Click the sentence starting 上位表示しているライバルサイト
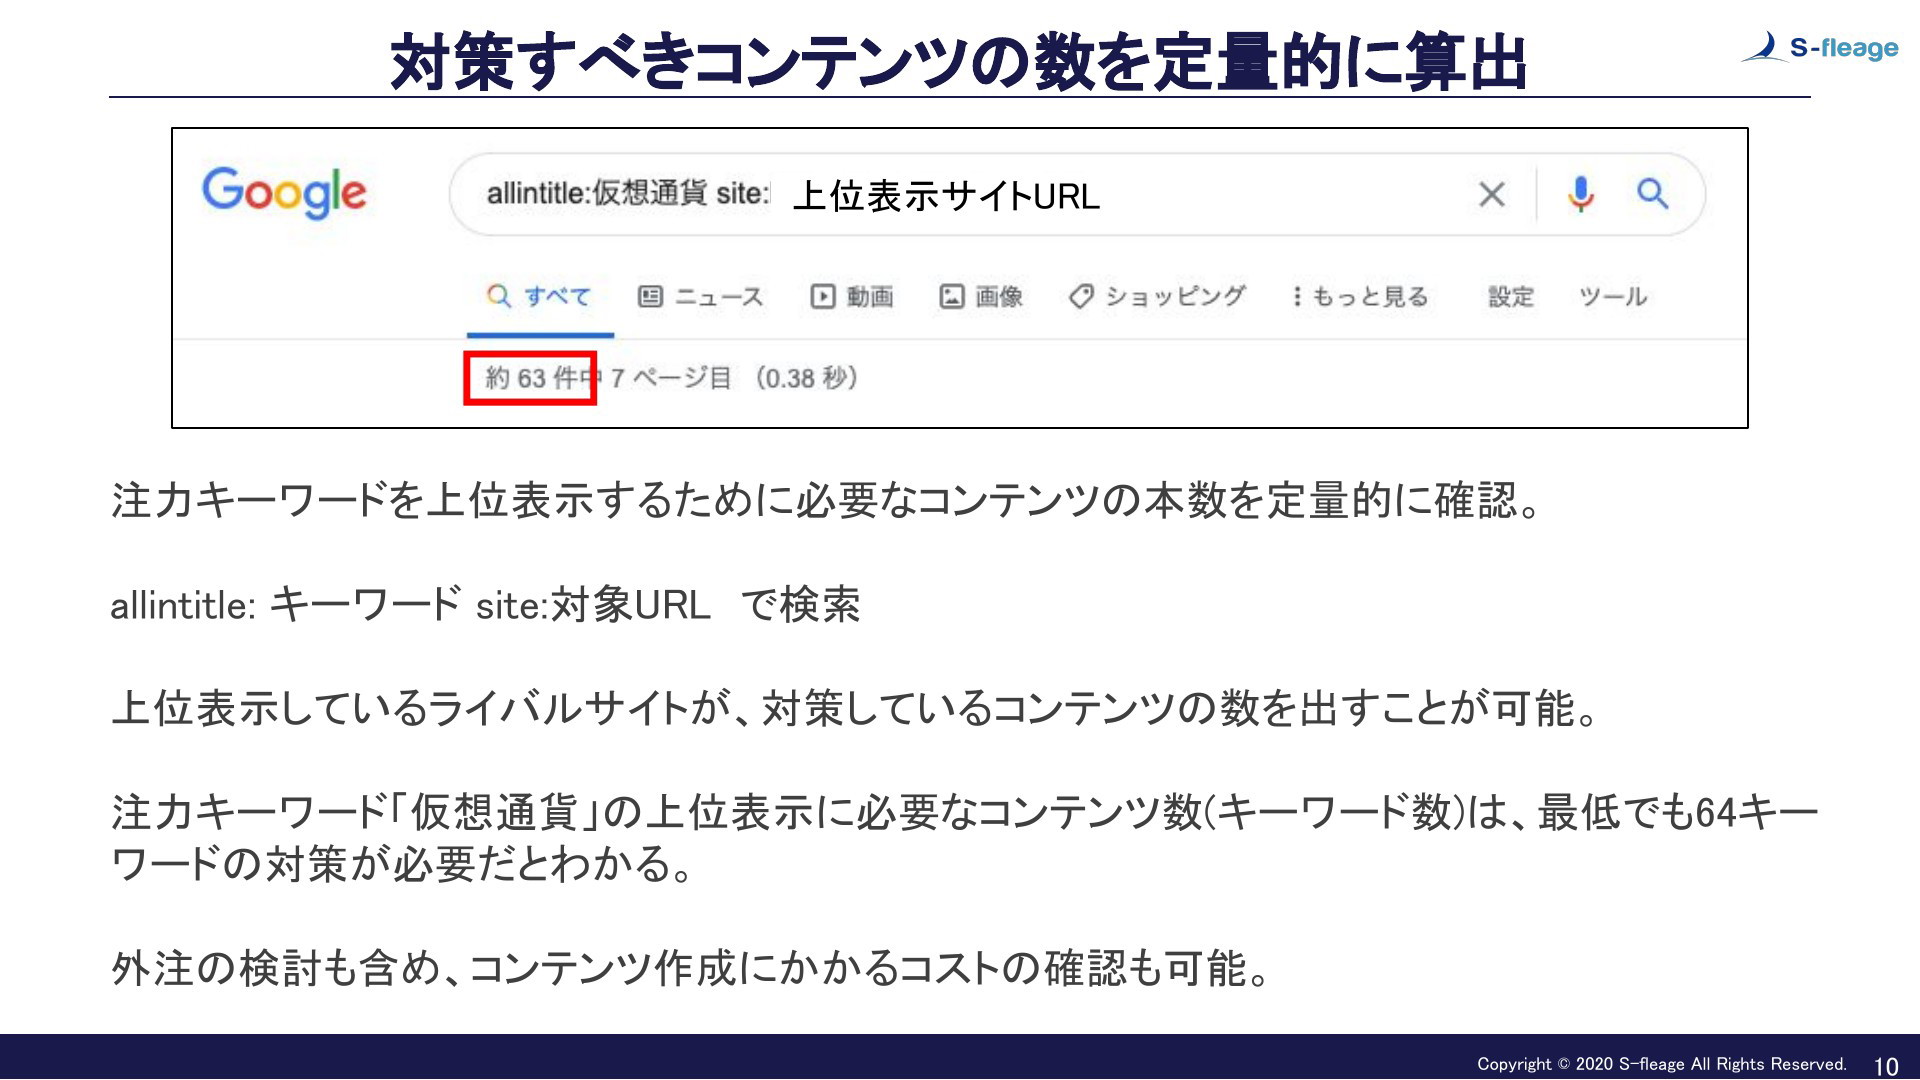Viewport: 1920px width, 1080px height. (856, 708)
